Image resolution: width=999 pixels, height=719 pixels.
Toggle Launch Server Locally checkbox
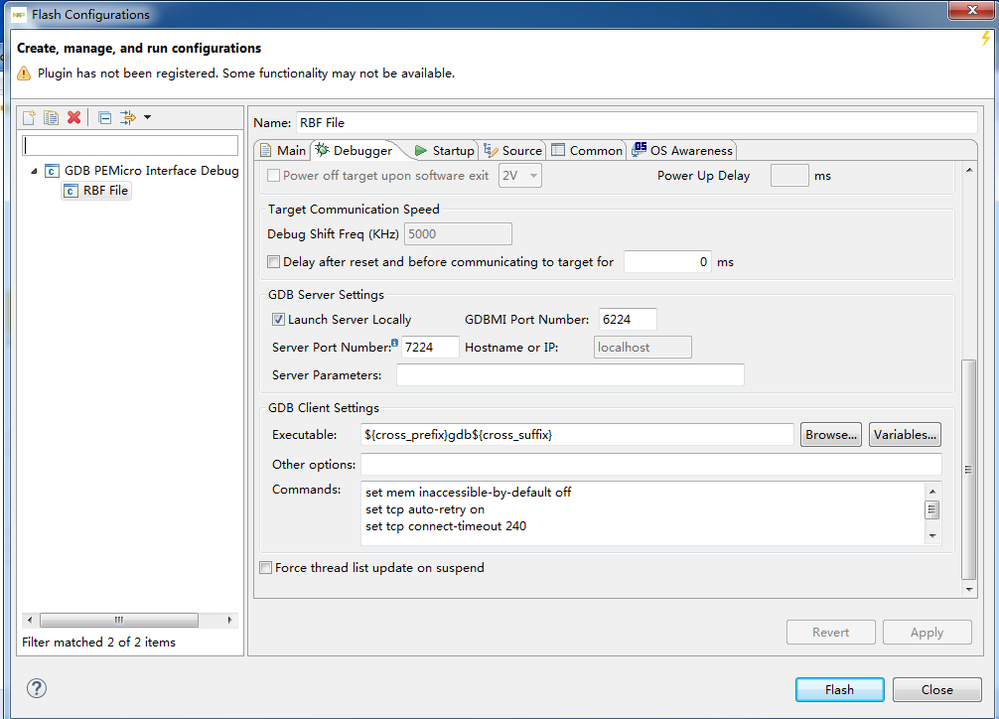[x=278, y=320]
